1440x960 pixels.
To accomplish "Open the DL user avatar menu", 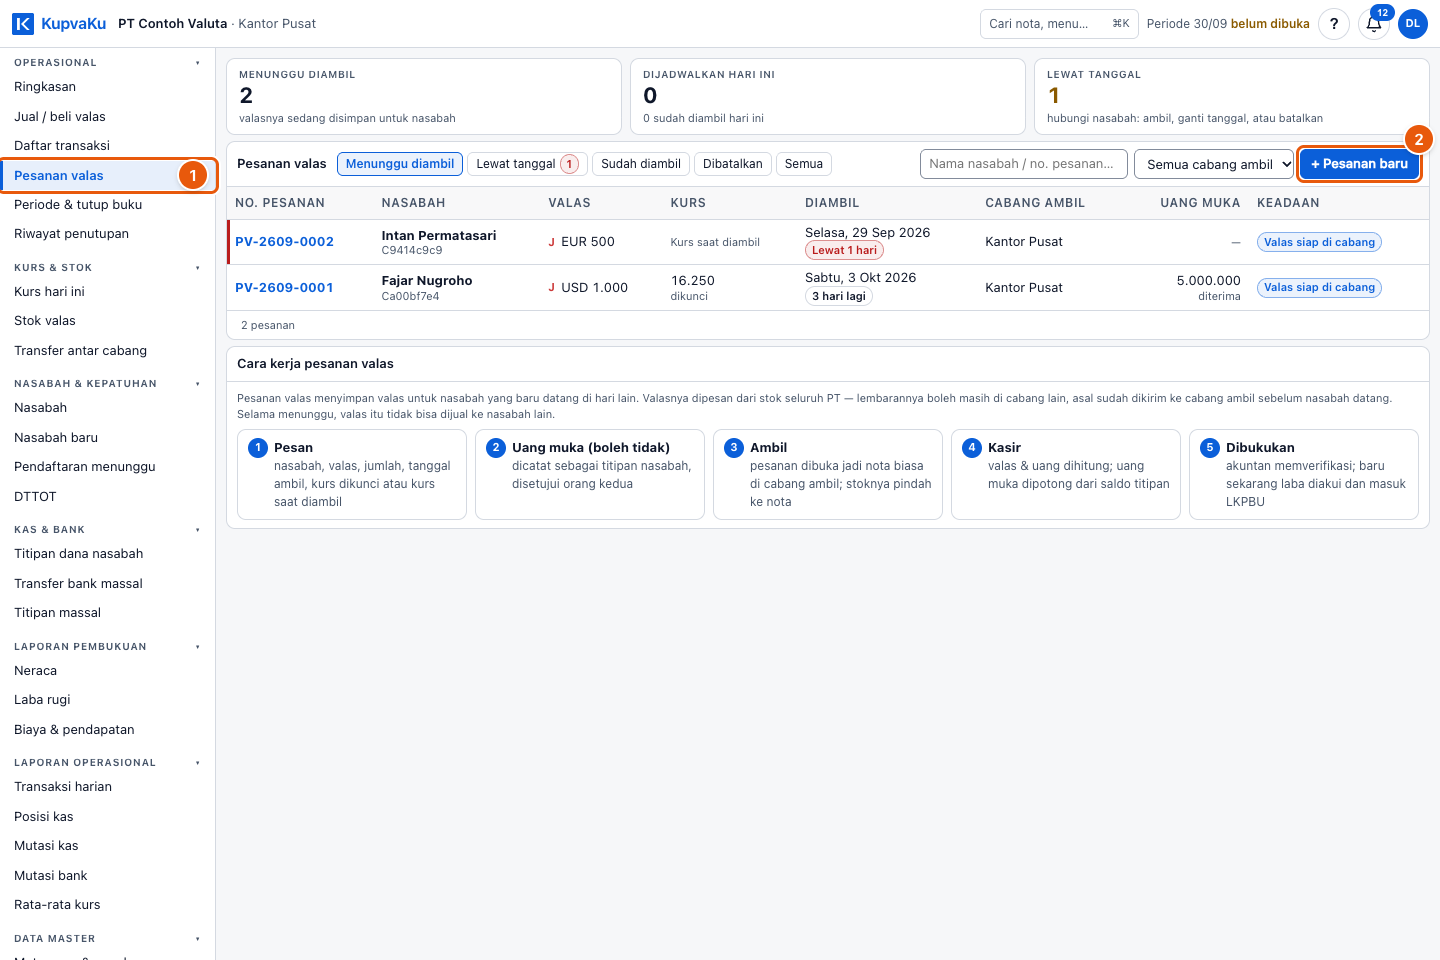I will tap(1413, 24).
